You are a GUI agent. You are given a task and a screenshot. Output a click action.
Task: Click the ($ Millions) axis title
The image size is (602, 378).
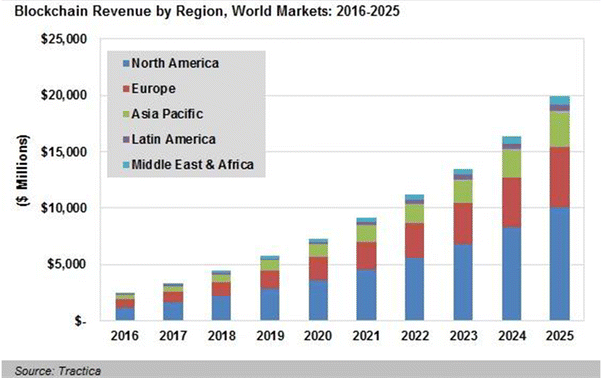23,171
